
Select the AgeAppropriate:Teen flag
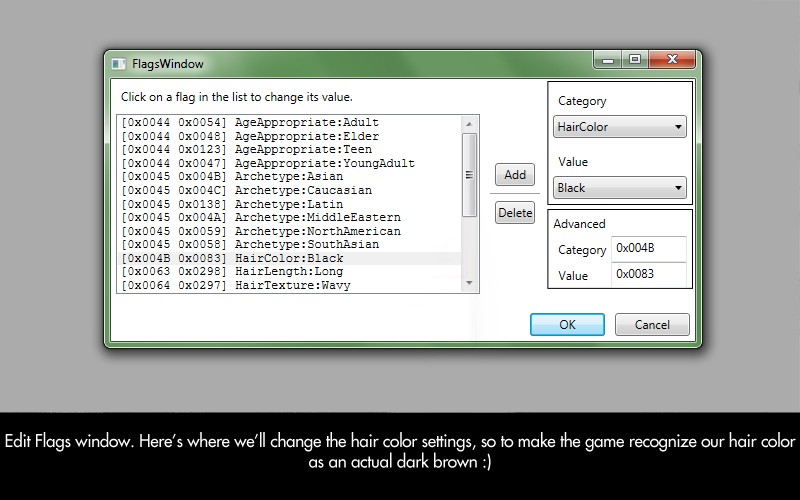(x=289, y=149)
